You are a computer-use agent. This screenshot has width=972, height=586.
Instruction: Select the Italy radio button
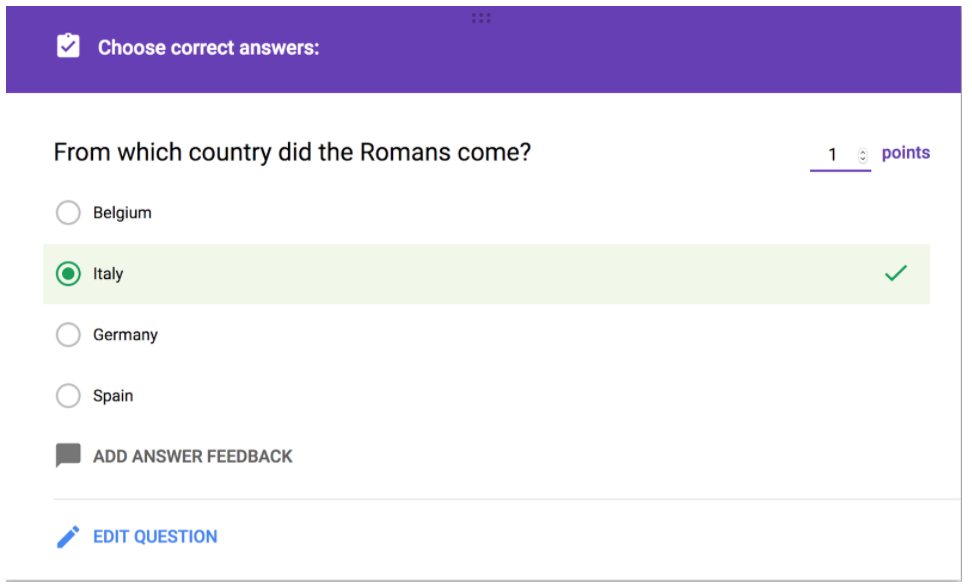pyautogui.click(x=68, y=274)
